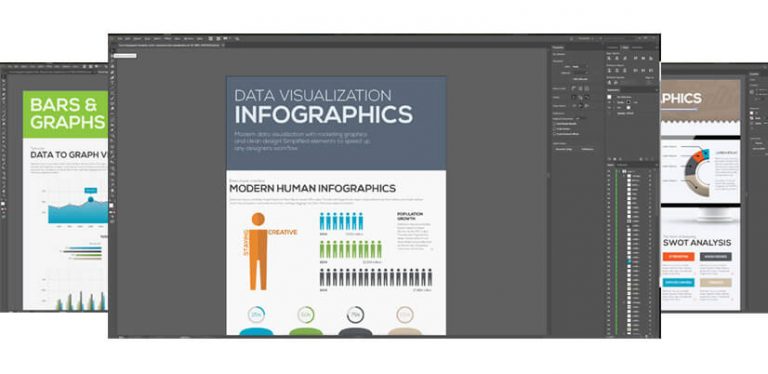Click Horizontal Distribute Right icon
768x374 pixels.
[650, 70]
